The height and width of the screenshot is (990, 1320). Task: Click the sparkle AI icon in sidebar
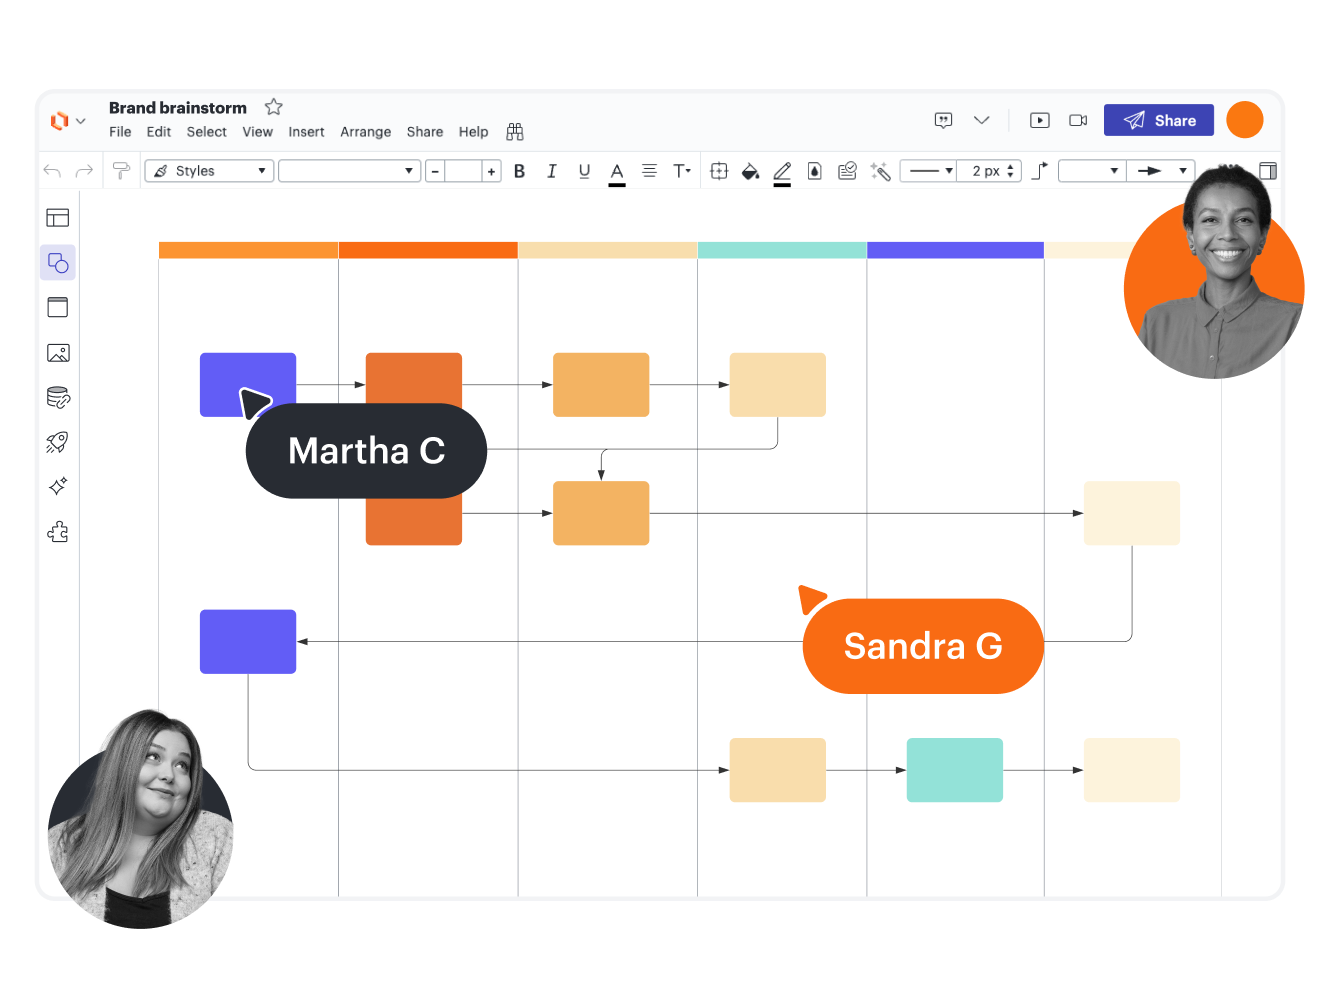pos(58,487)
